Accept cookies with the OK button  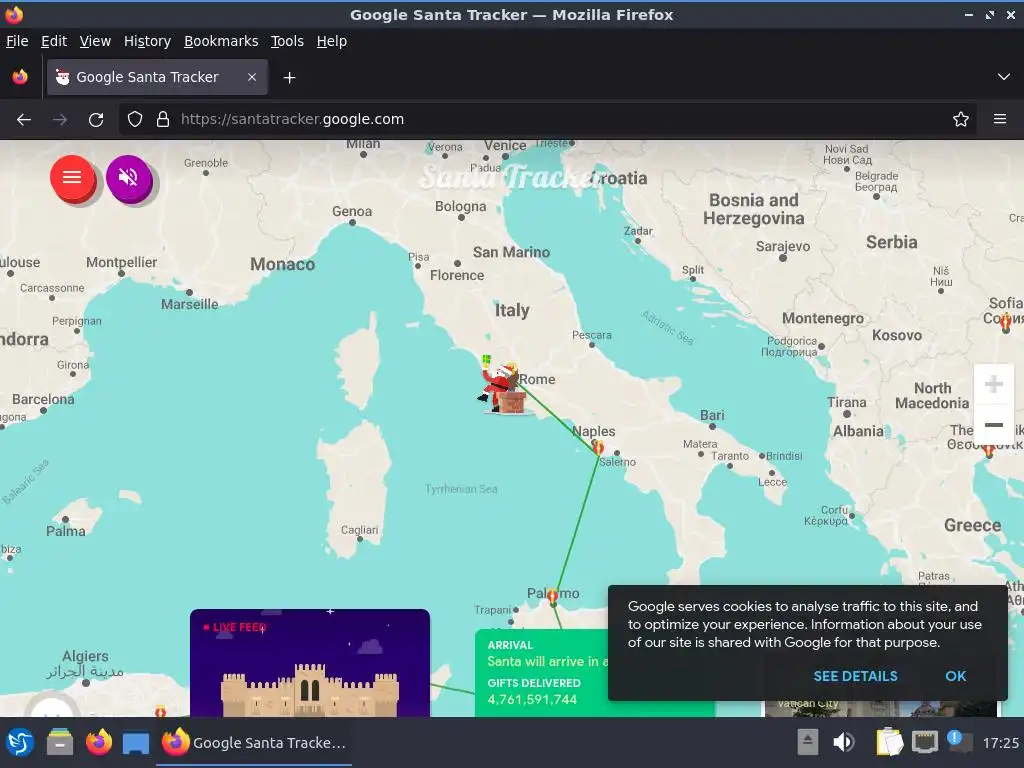[955, 677]
